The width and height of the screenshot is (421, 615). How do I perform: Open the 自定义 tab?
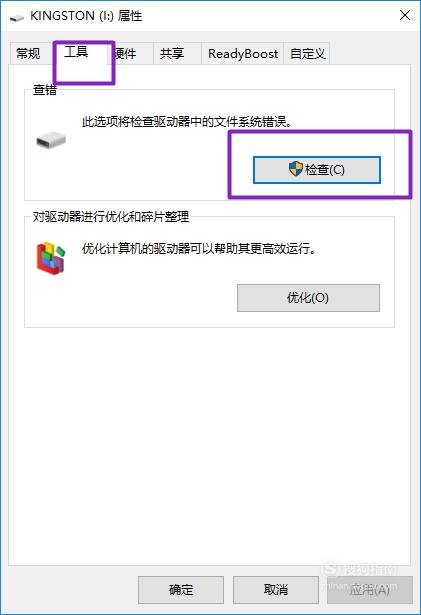click(x=308, y=53)
